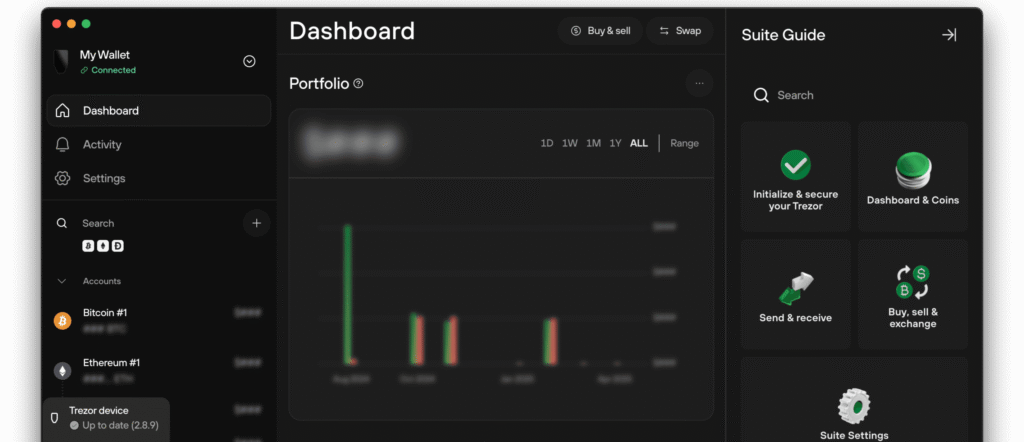
Task: Click the Suite Guide Search field
Action: (854, 95)
